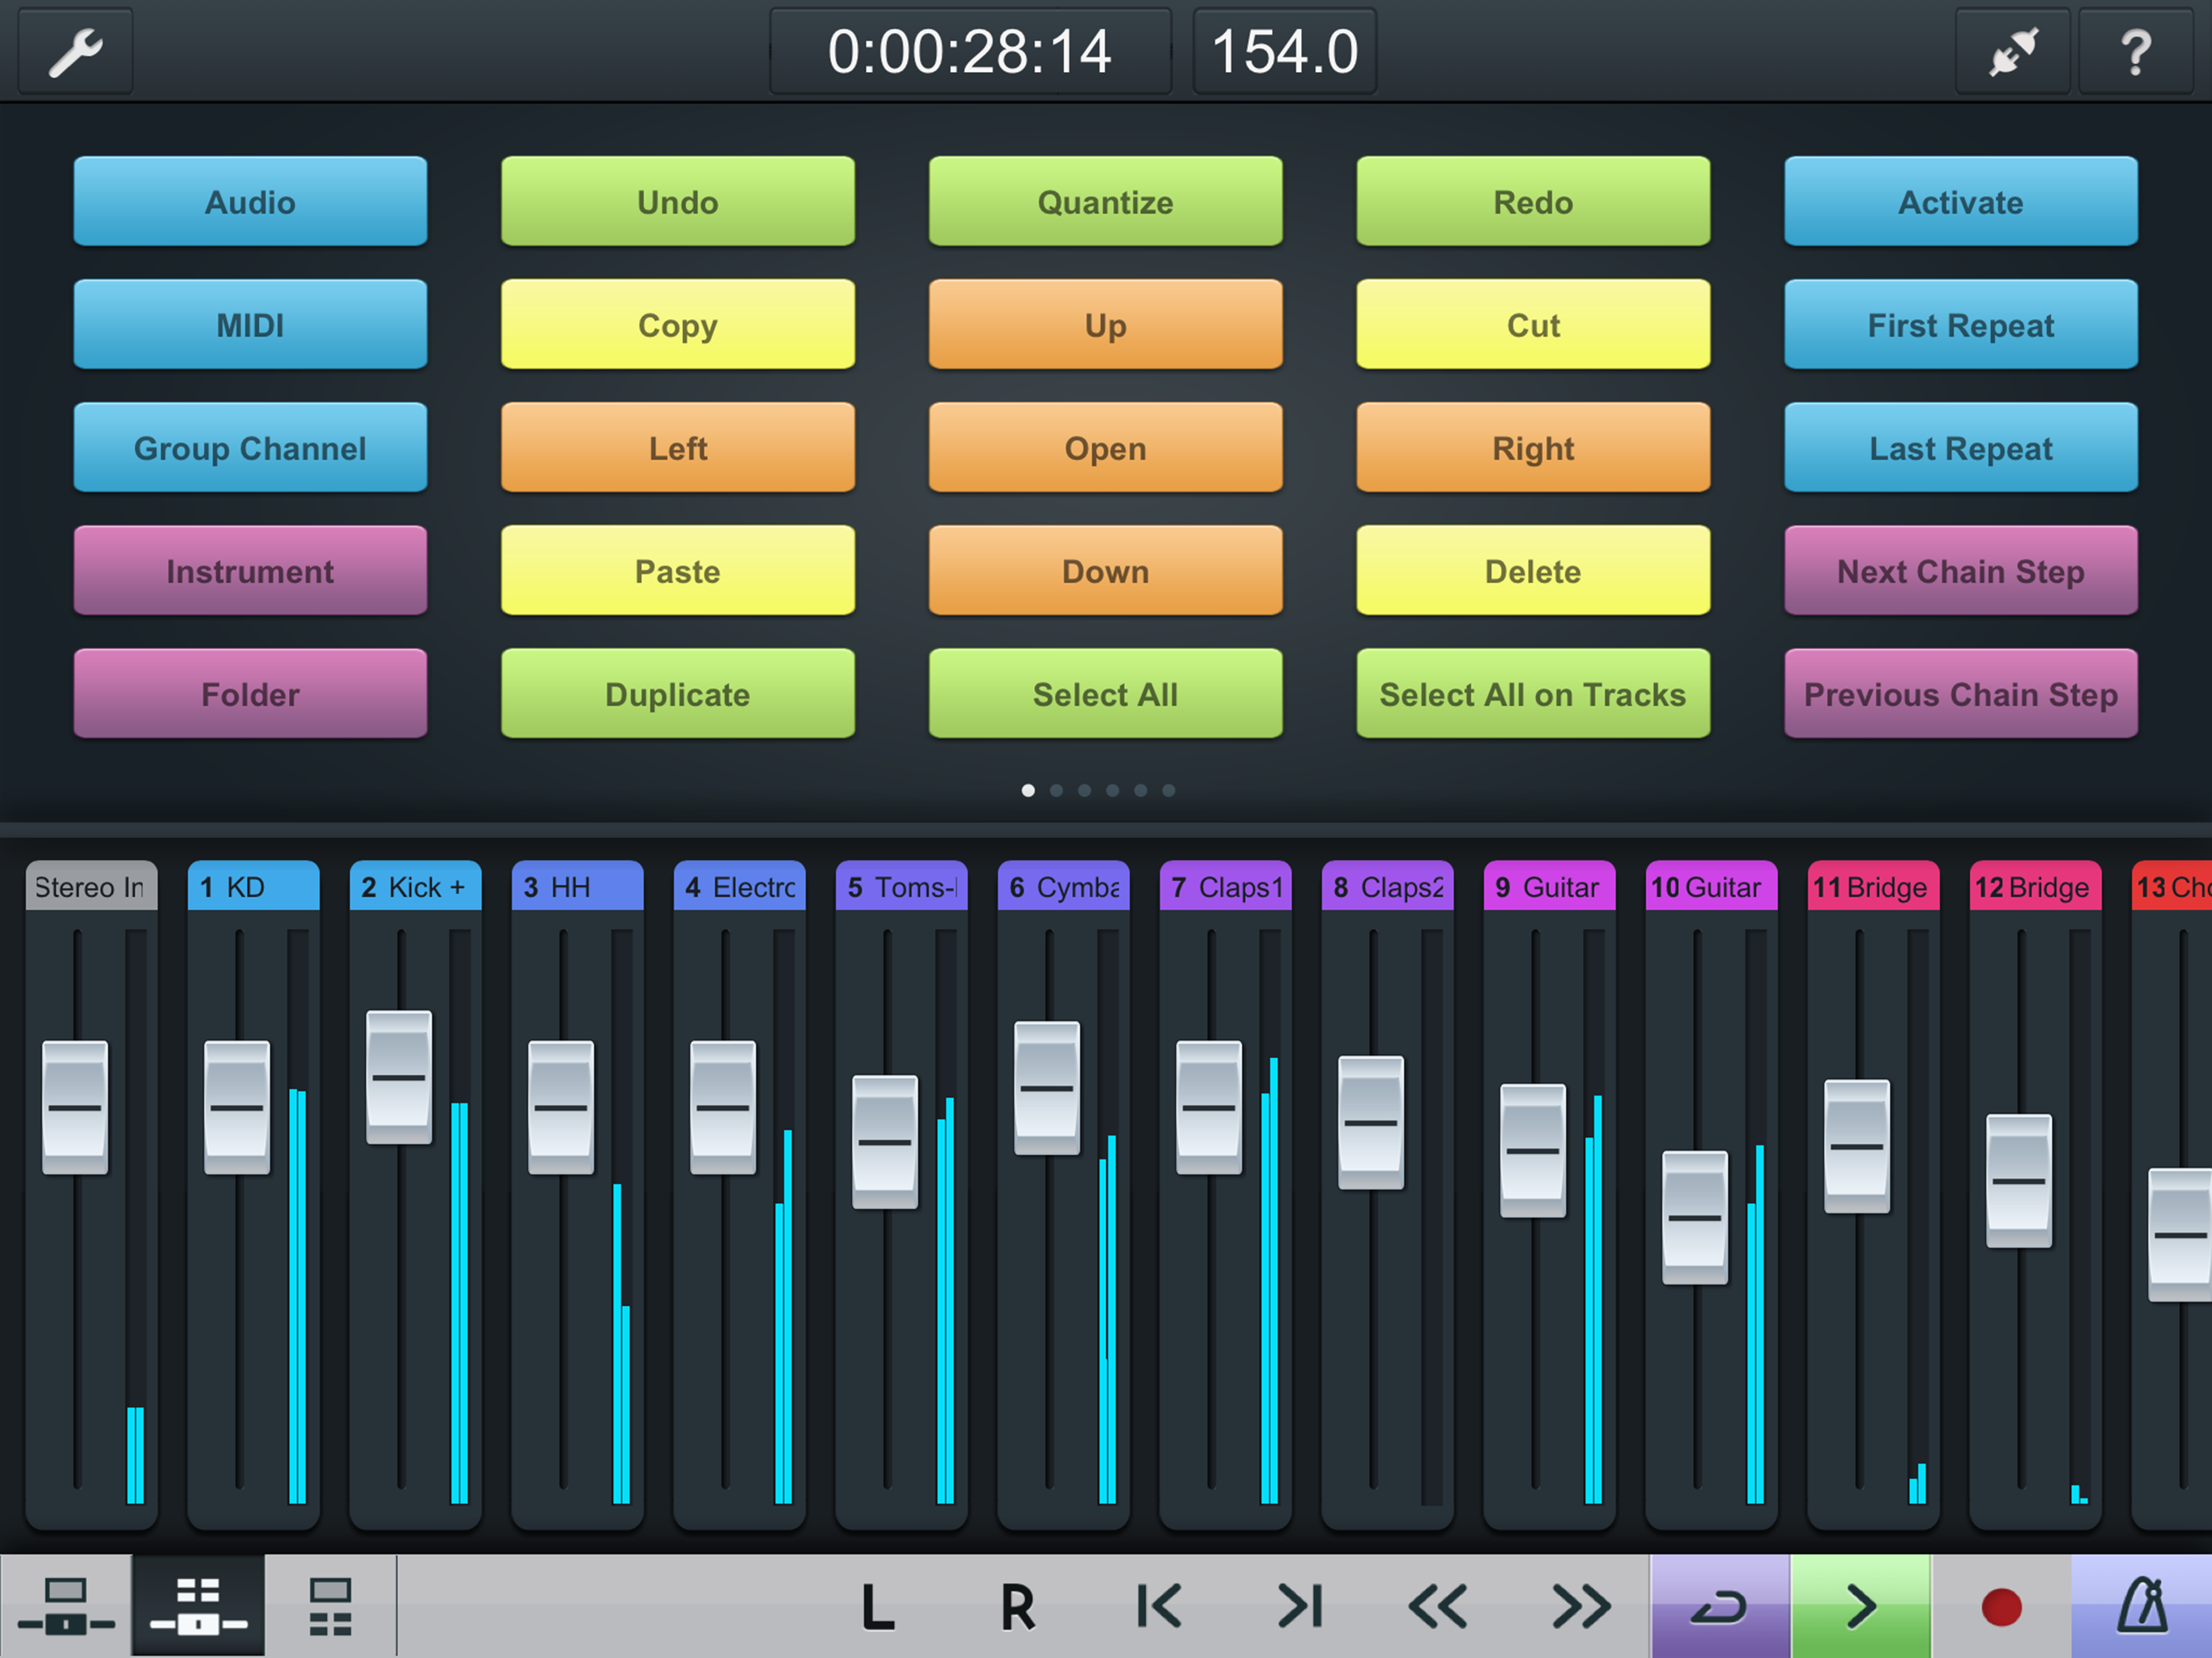This screenshot has width=2212, height=1658.
Task: Switch to the first layout view icon
Action: pos(66,1606)
